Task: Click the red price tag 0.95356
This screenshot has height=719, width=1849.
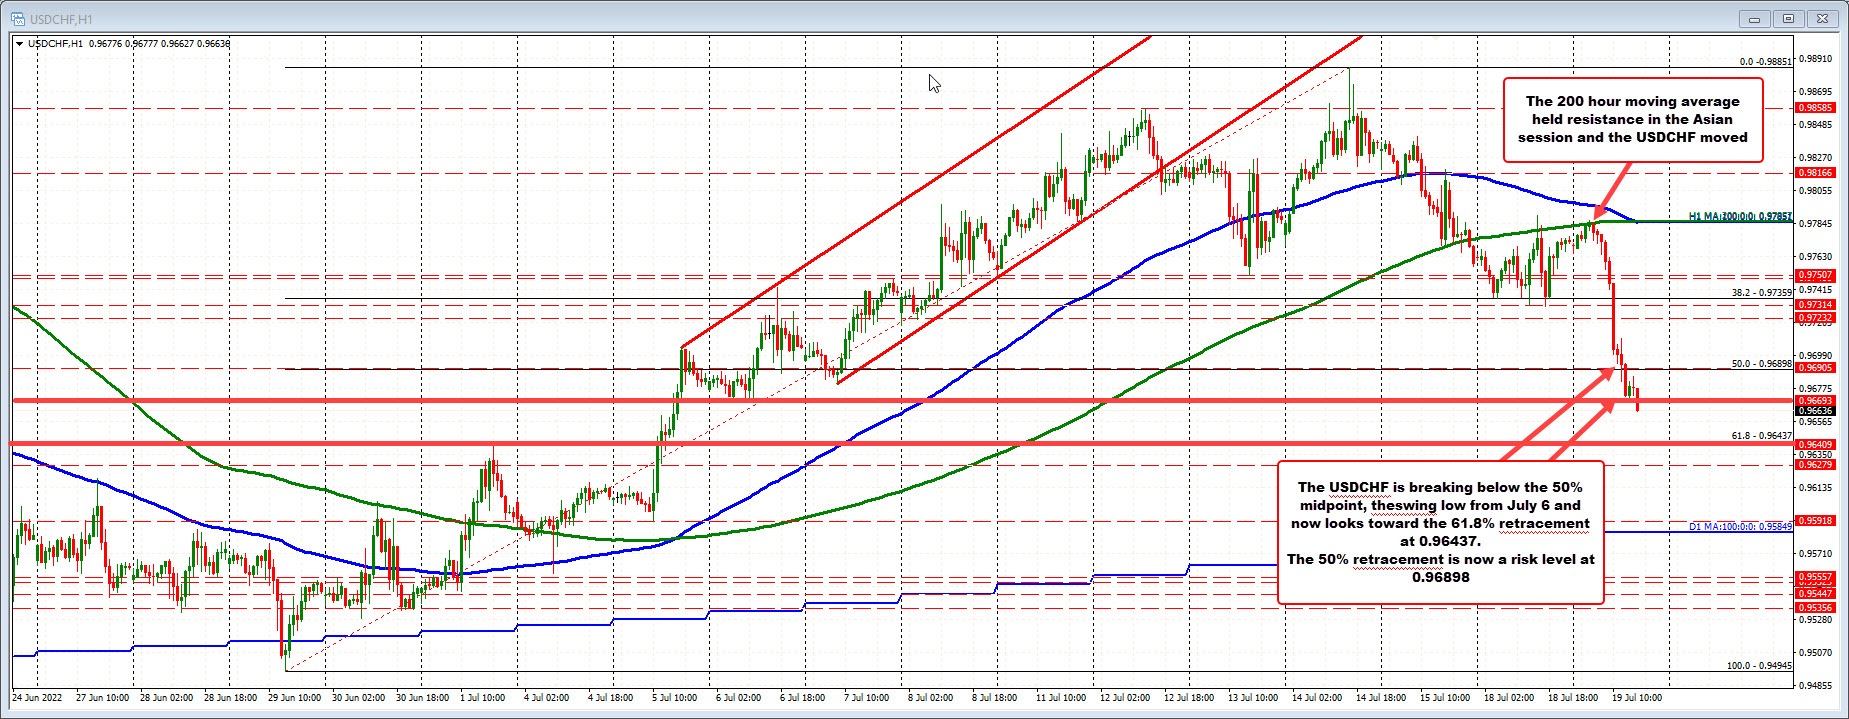Action: pos(1816,607)
